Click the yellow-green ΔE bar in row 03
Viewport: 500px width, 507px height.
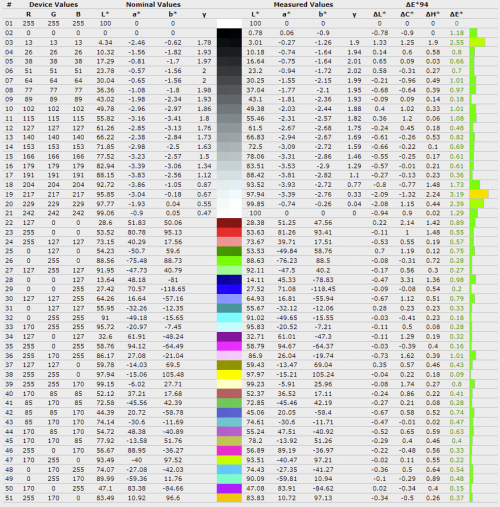click(x=477, y=42)
